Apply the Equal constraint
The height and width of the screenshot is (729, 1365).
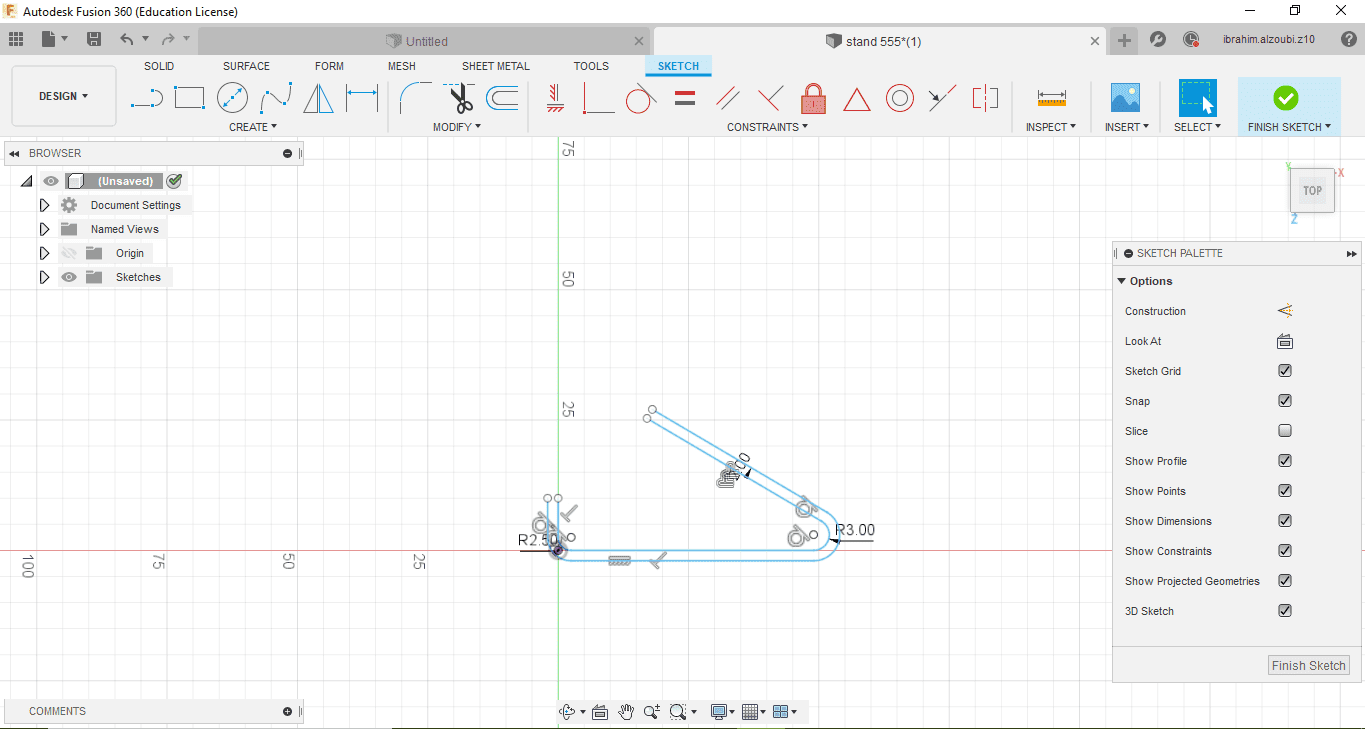(x=685, y=98)
